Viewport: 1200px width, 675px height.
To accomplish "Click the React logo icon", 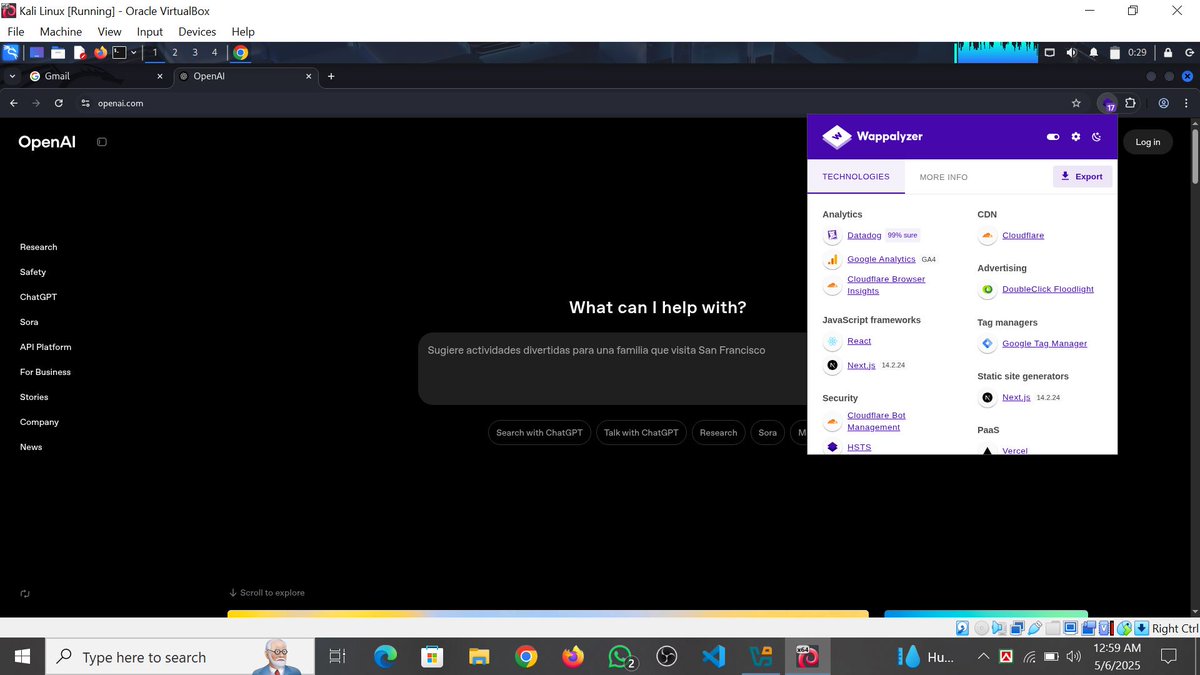I will pyautogui.click(x=832, y=341).
